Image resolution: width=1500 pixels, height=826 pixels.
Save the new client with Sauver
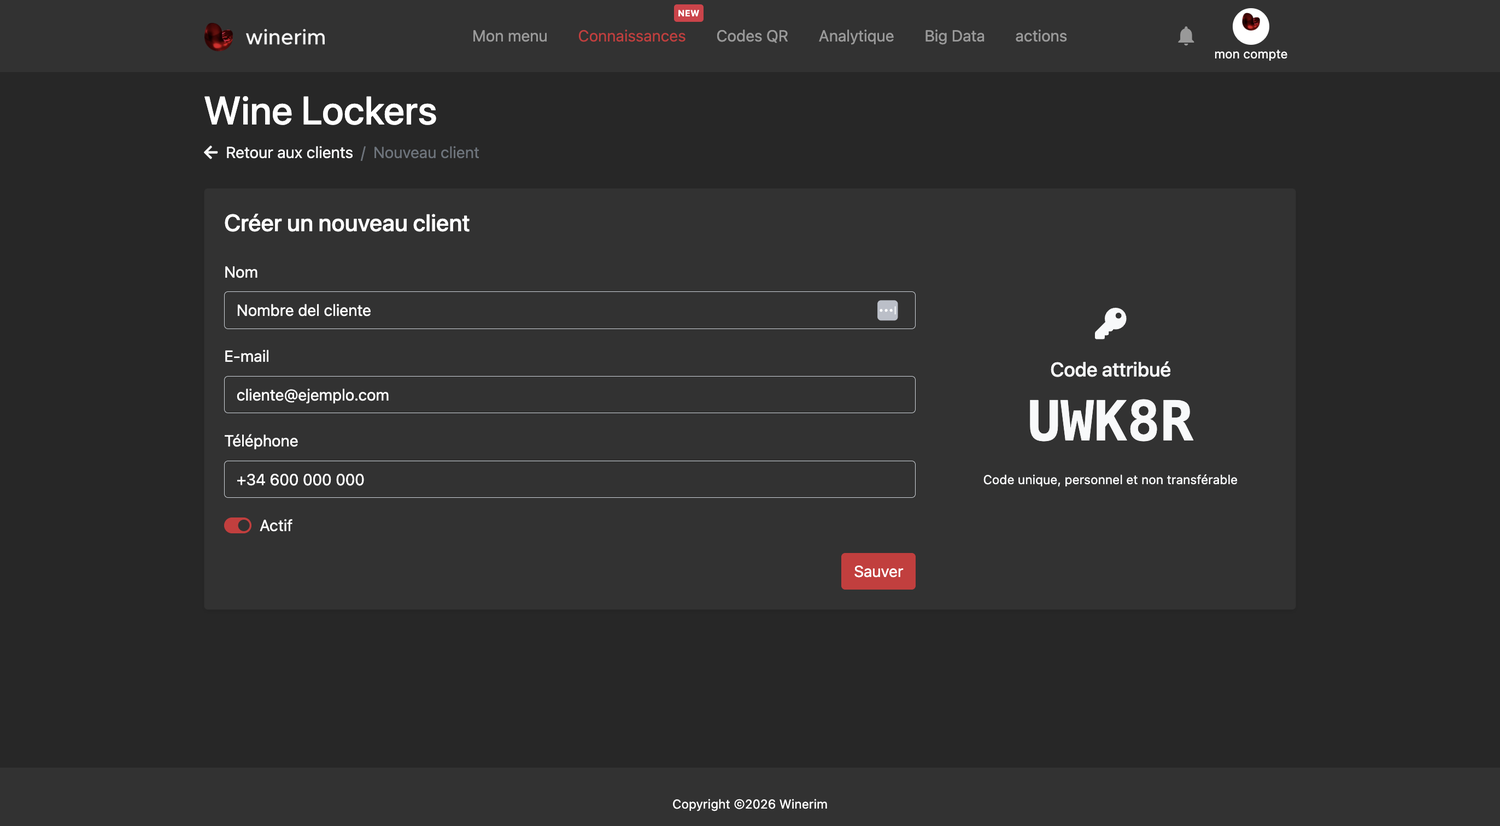878,571
